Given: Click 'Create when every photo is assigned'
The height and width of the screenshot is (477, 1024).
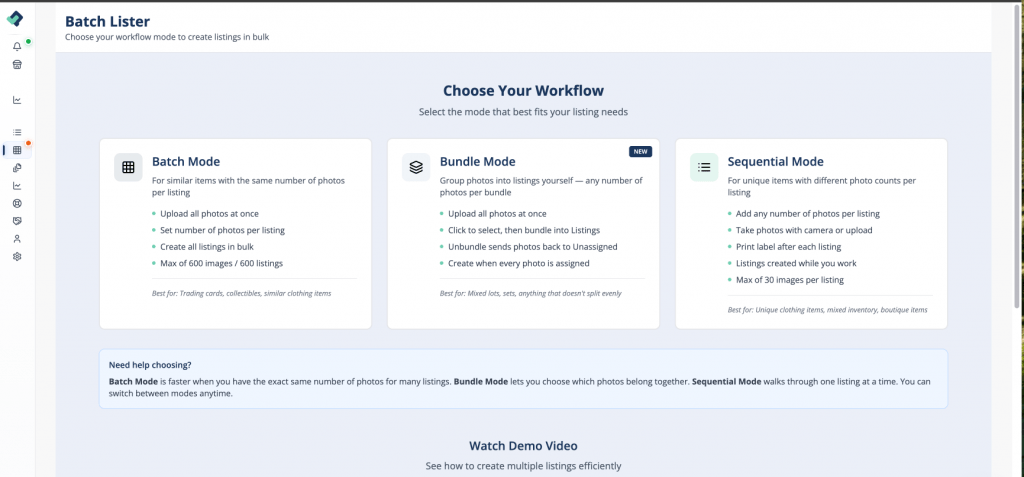Looking at the screenshot, I should coord(519,263).
